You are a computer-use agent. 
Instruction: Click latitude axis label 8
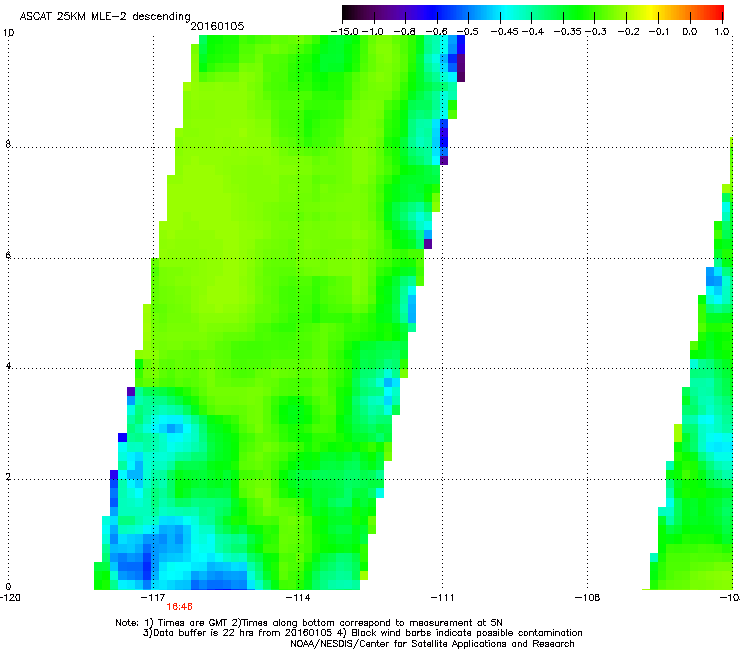pyautogui.click(x=8, y=144)
